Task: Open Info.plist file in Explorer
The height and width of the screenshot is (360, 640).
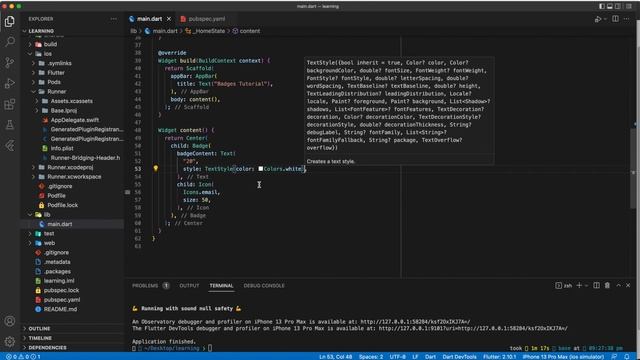Action: click(62, 148)
